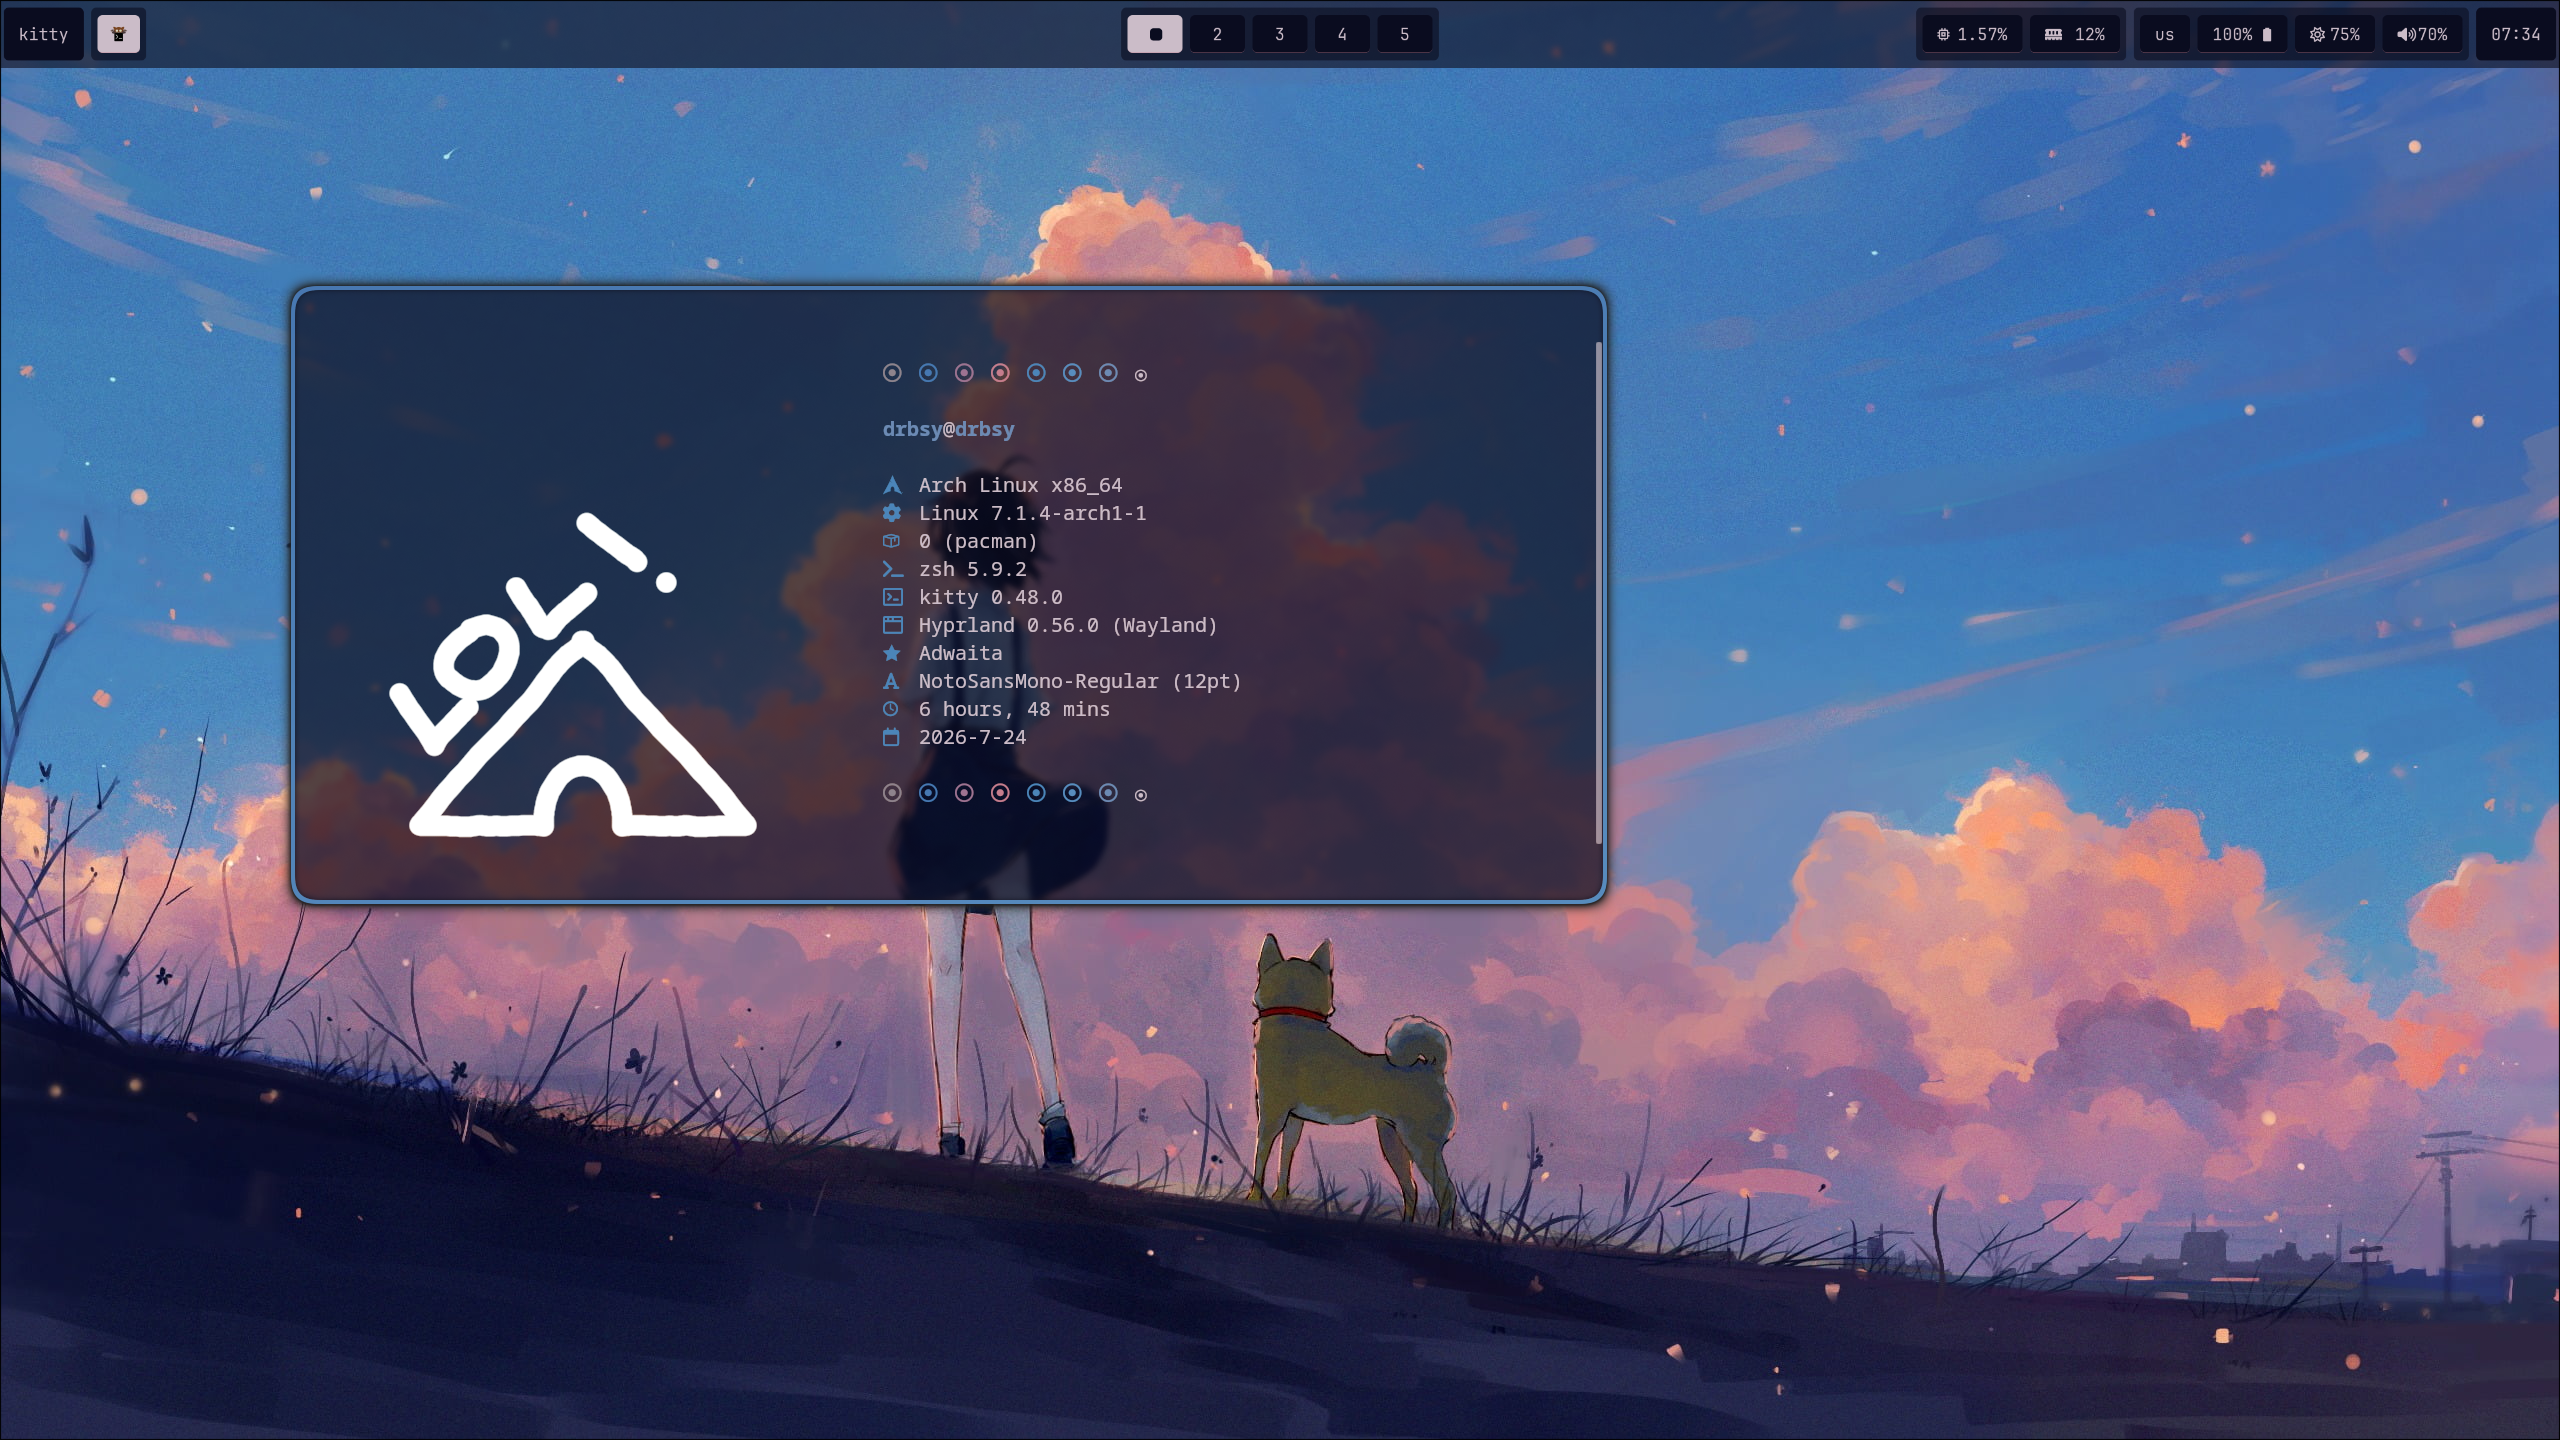Select the active workspace 1 indicator
The height and width of the screenshot is (1440, 2560).
[x=1155, y=34]
